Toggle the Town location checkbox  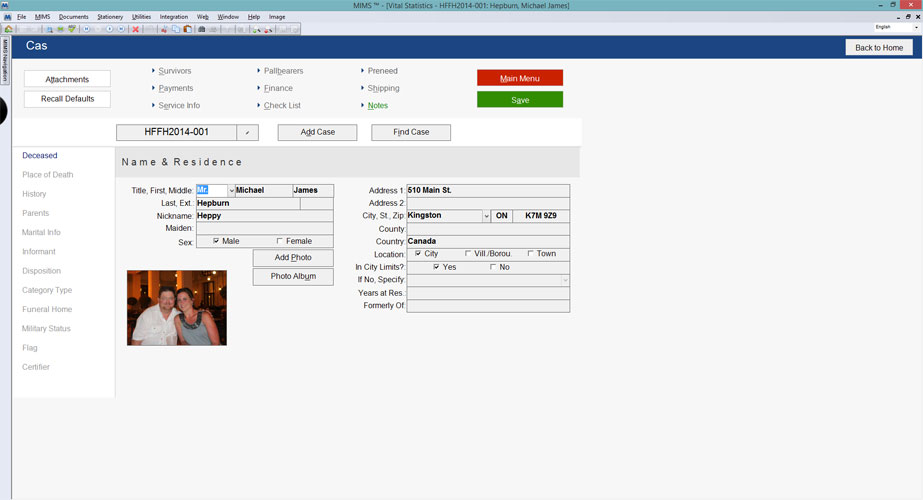[530, 254]
